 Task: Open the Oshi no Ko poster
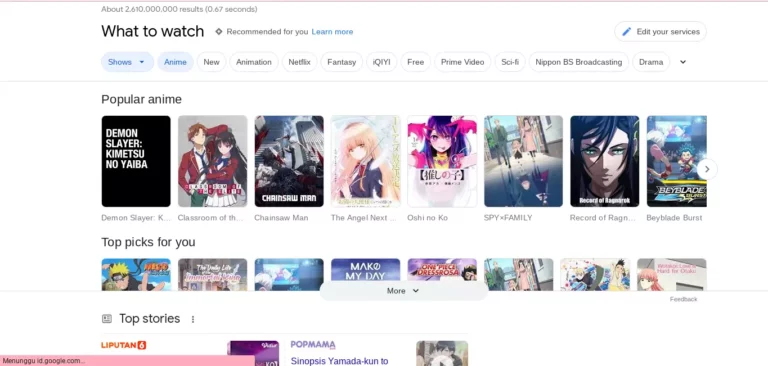[442, 161]
